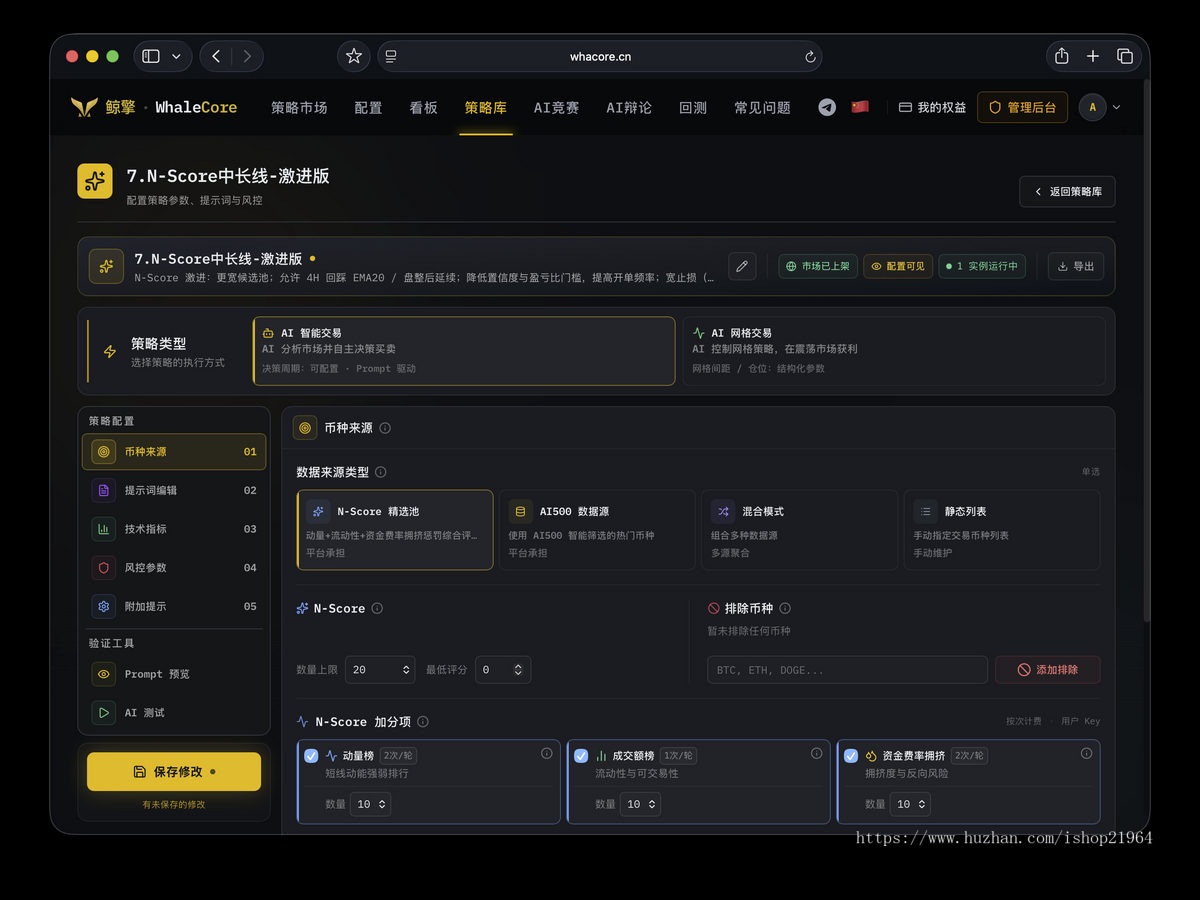Click the Safari sidebar toggle icon
This screenshot has height=900, width=1200.
[151, 57]
